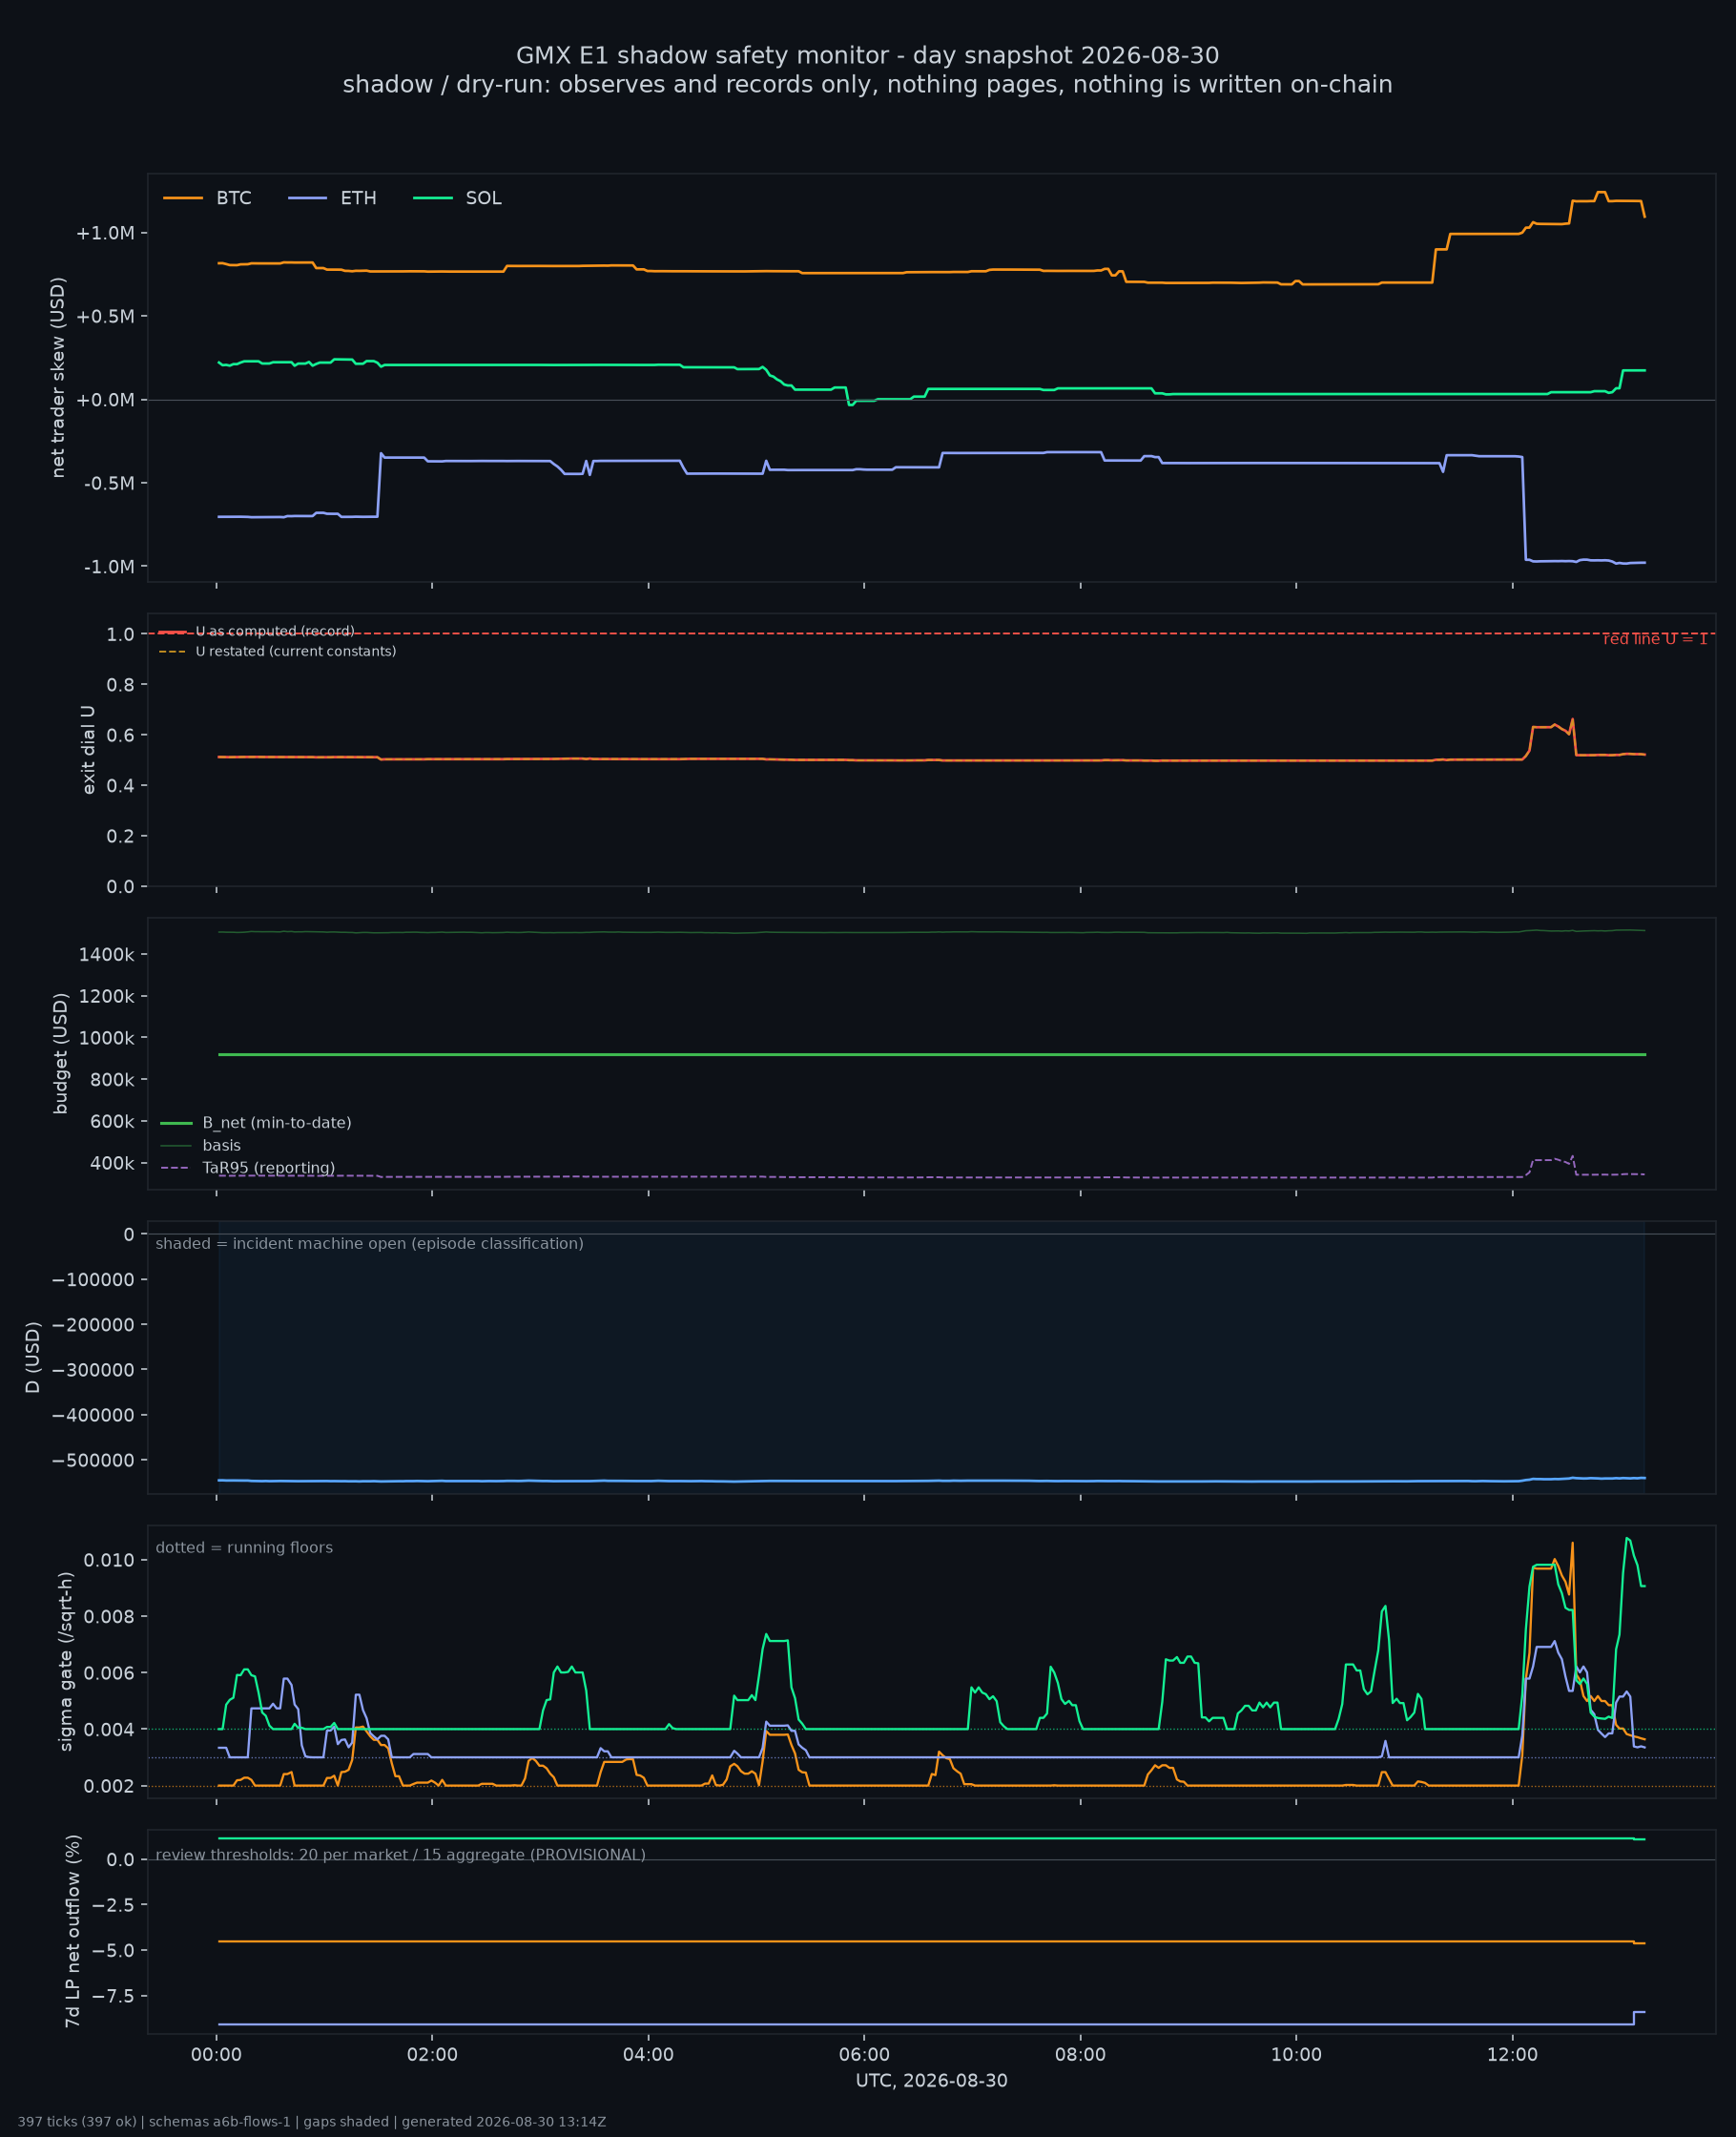Click the '0.008' sigma gate tick
Screen dimensions: 1736x2137
click(x=109, y=1617)
